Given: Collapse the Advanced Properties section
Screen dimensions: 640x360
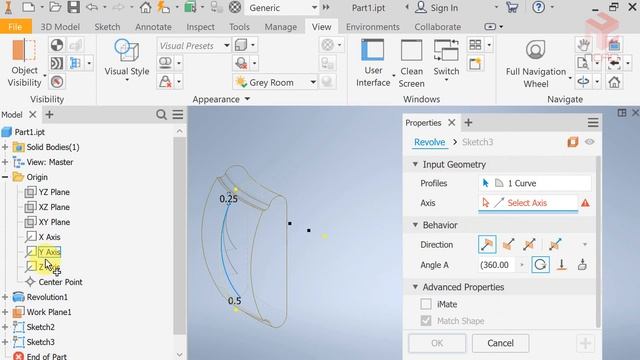Looking at the screenshot, I should [415, 287].
